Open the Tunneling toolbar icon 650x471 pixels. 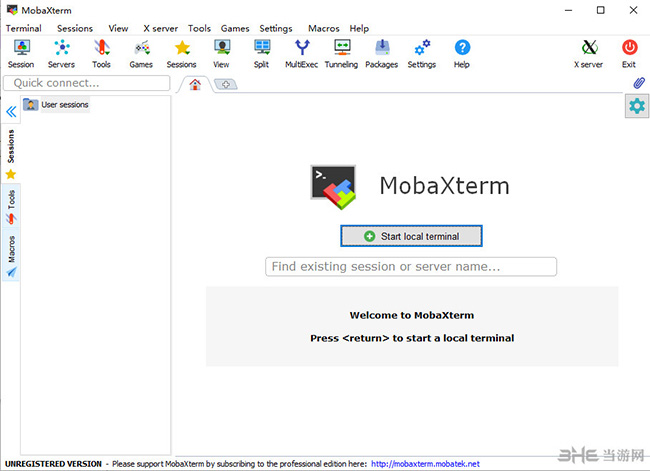click(x=342, y=53)
